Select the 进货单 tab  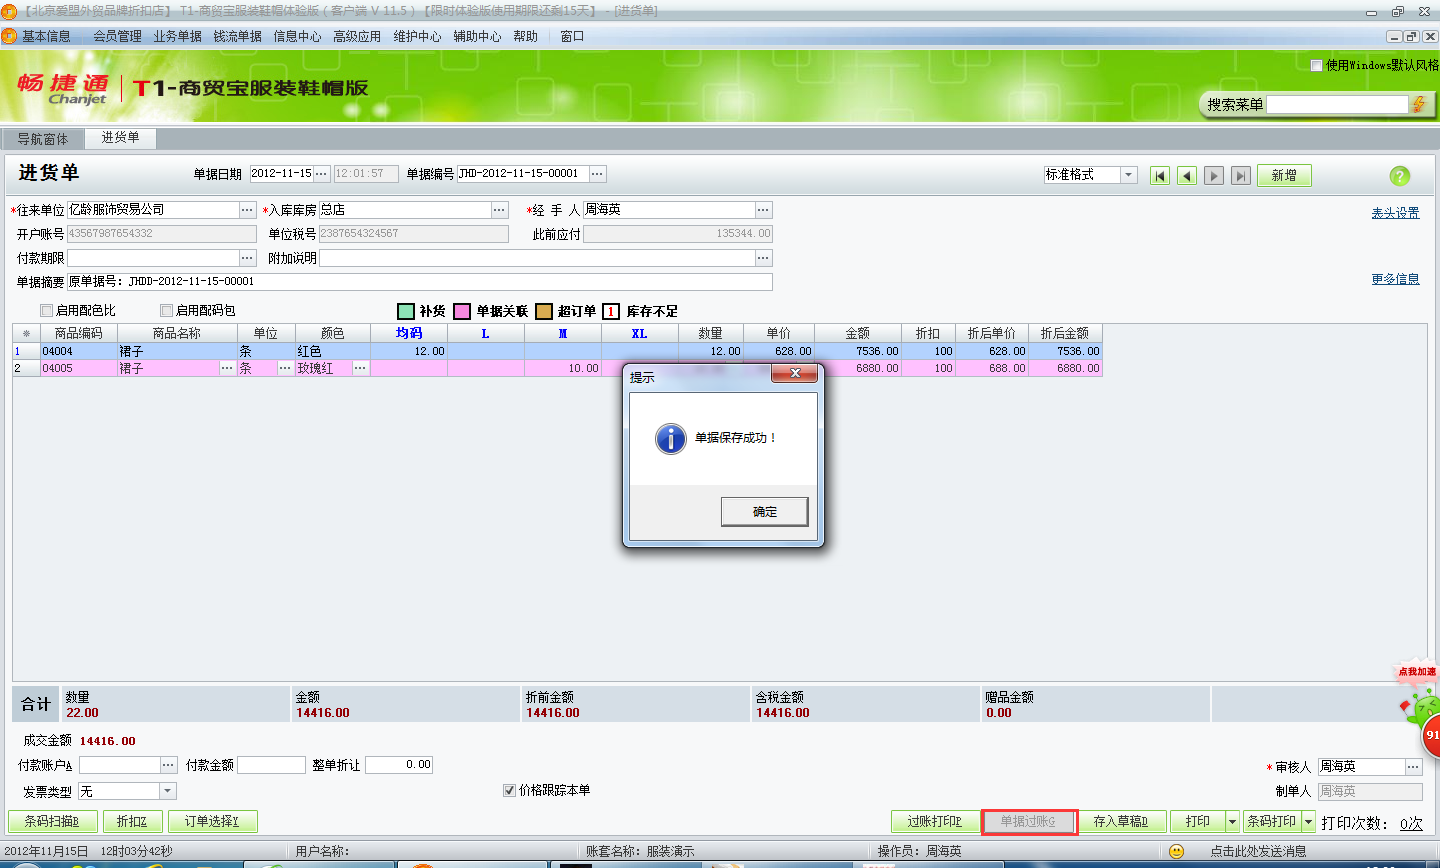[x=120, y=138]
